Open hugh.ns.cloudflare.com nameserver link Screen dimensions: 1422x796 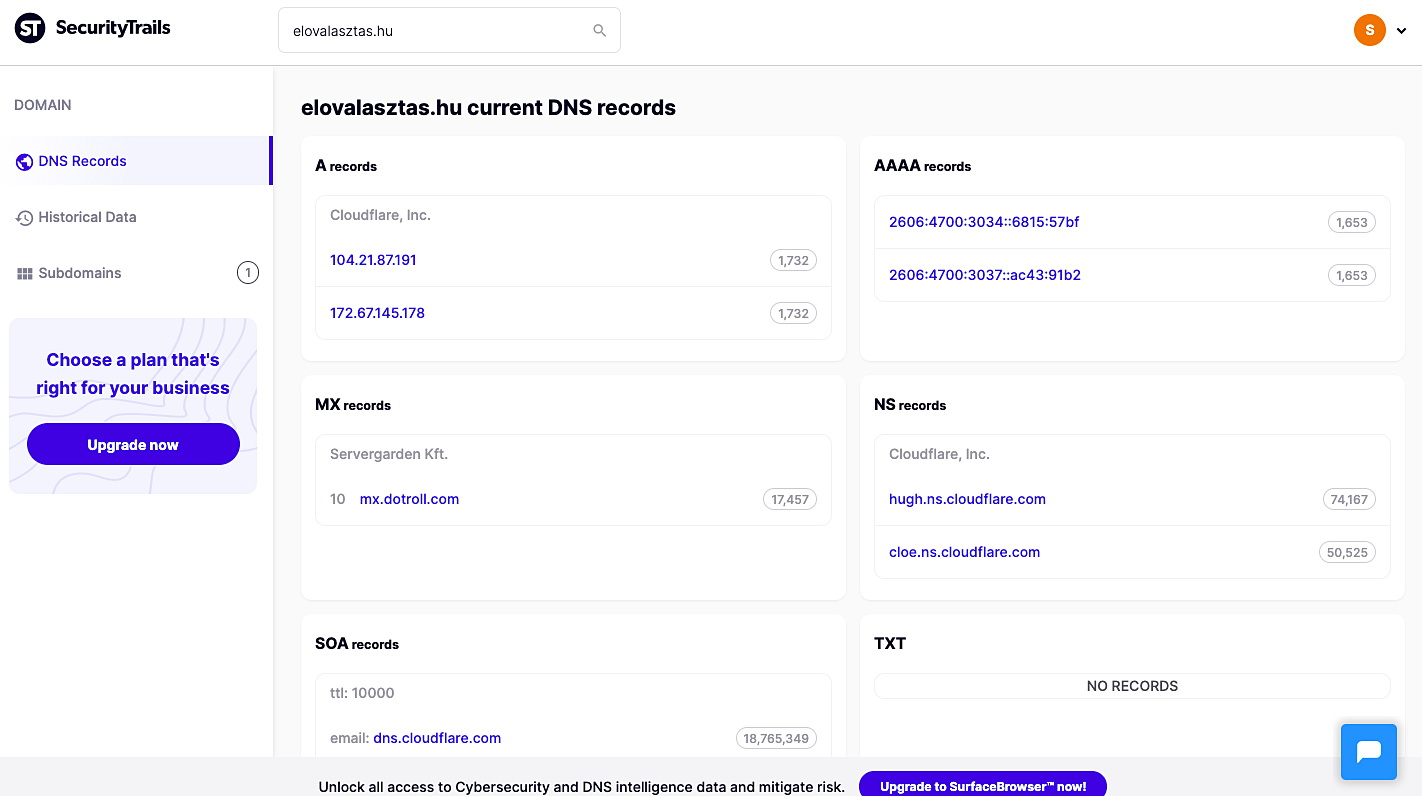(x=967, y=499)
